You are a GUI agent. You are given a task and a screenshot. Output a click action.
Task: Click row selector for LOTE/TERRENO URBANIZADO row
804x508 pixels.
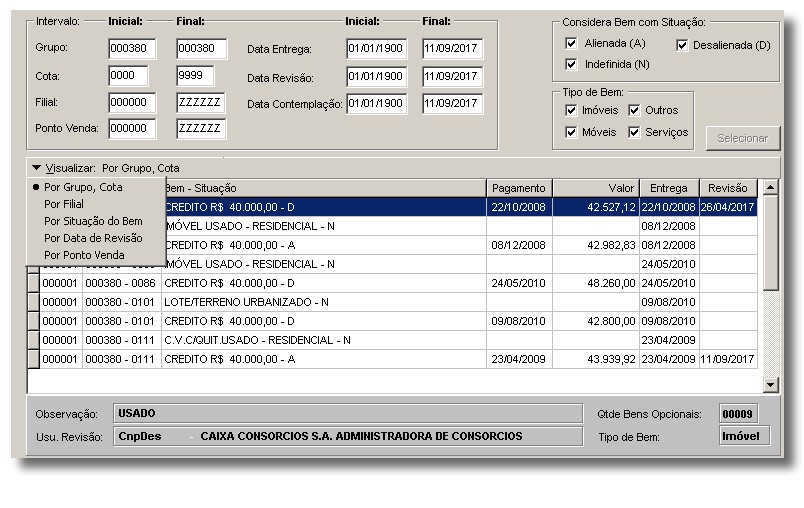point(33,302)
